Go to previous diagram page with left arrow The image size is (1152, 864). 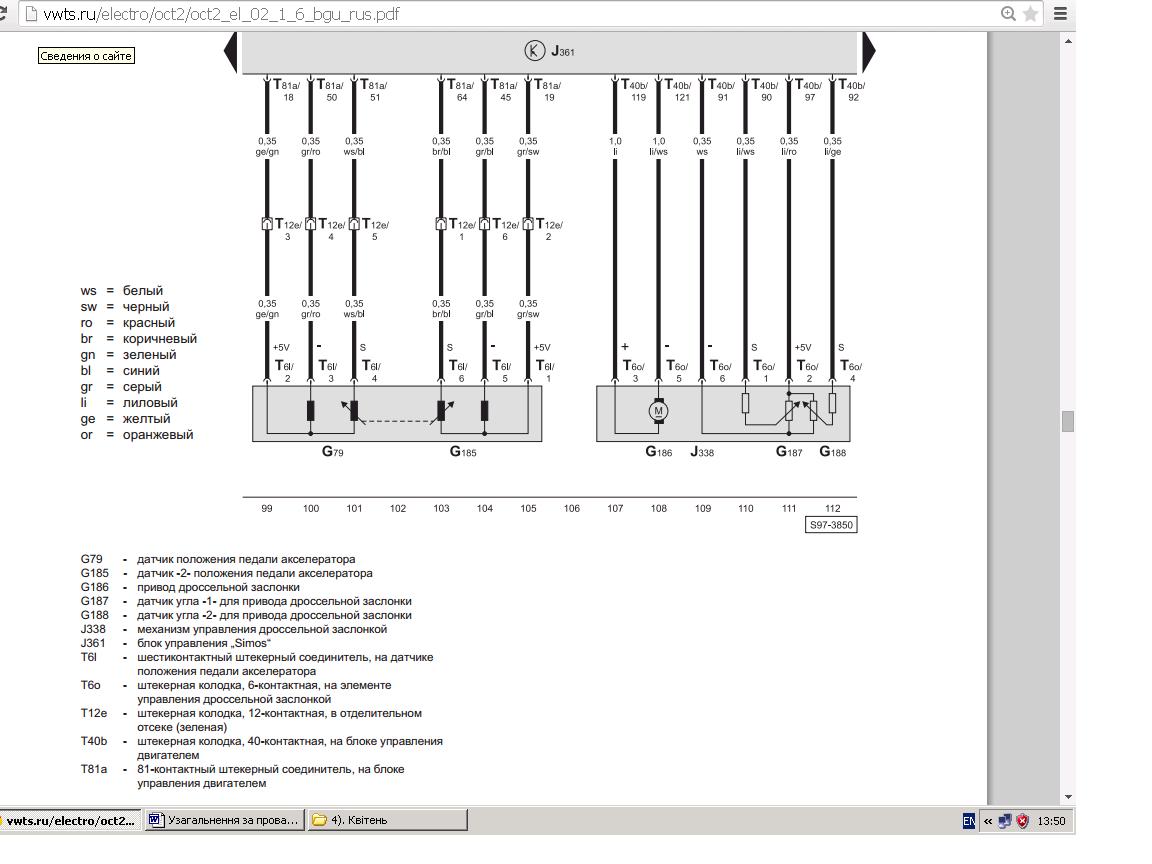tap(230, 52)
